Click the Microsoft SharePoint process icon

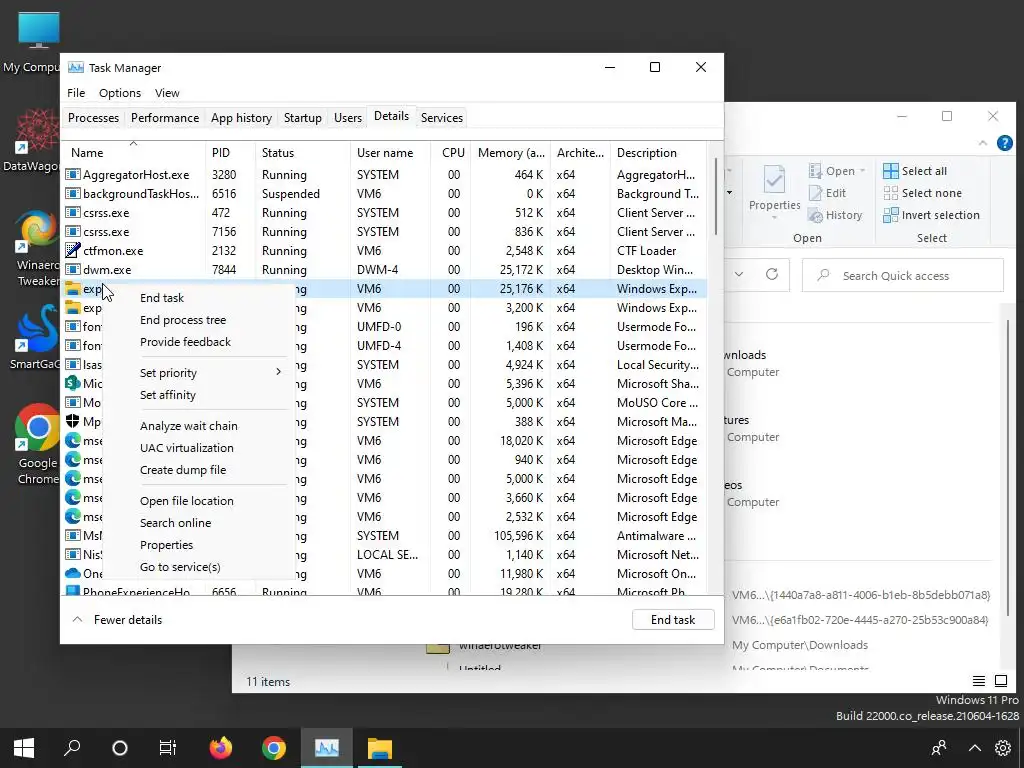point(72,383)
